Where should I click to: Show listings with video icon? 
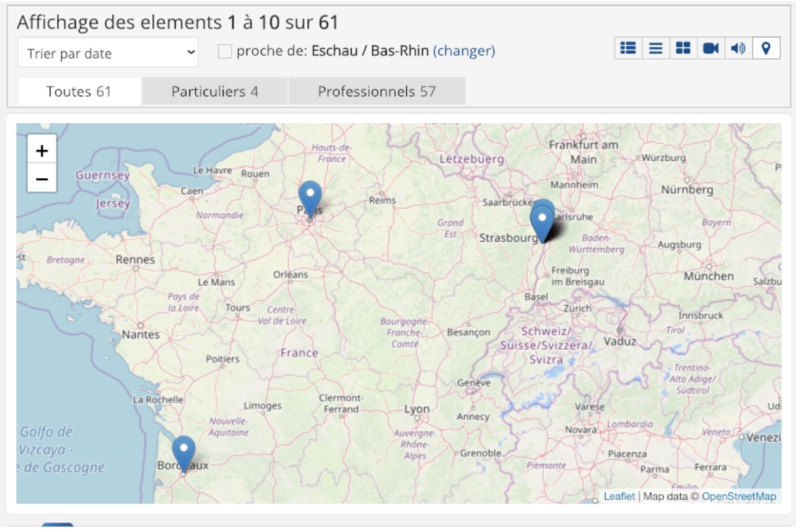(x=711, y=48)
